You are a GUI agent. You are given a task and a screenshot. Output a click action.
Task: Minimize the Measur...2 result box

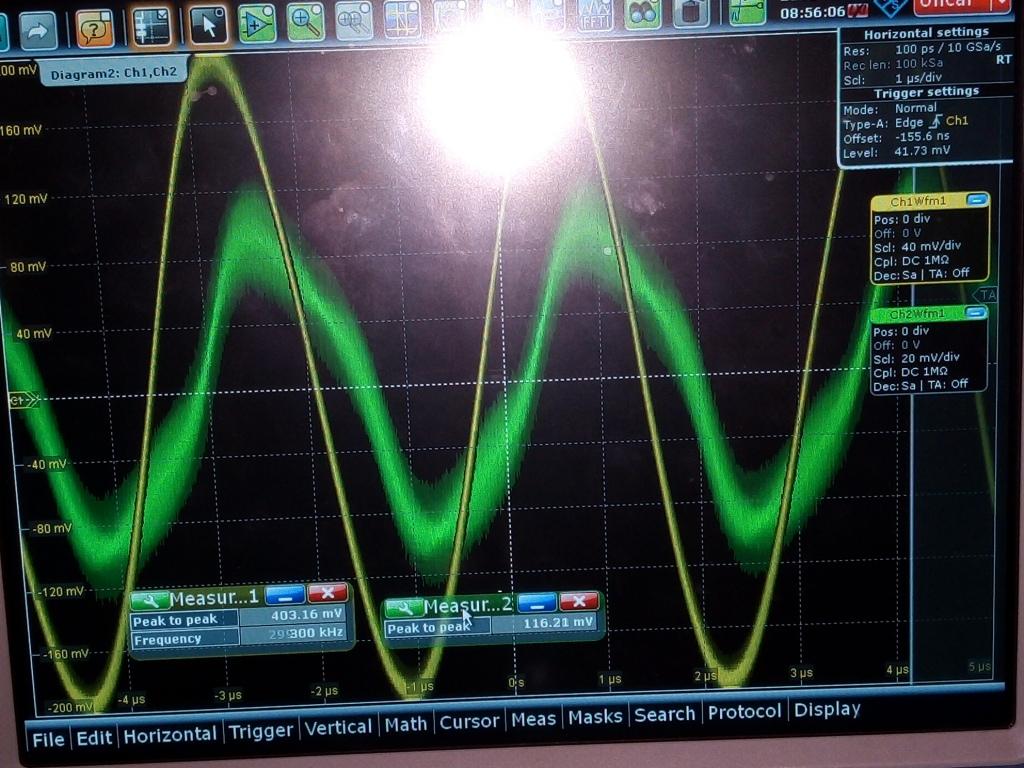pyautogui.click(x=537, y=602)
